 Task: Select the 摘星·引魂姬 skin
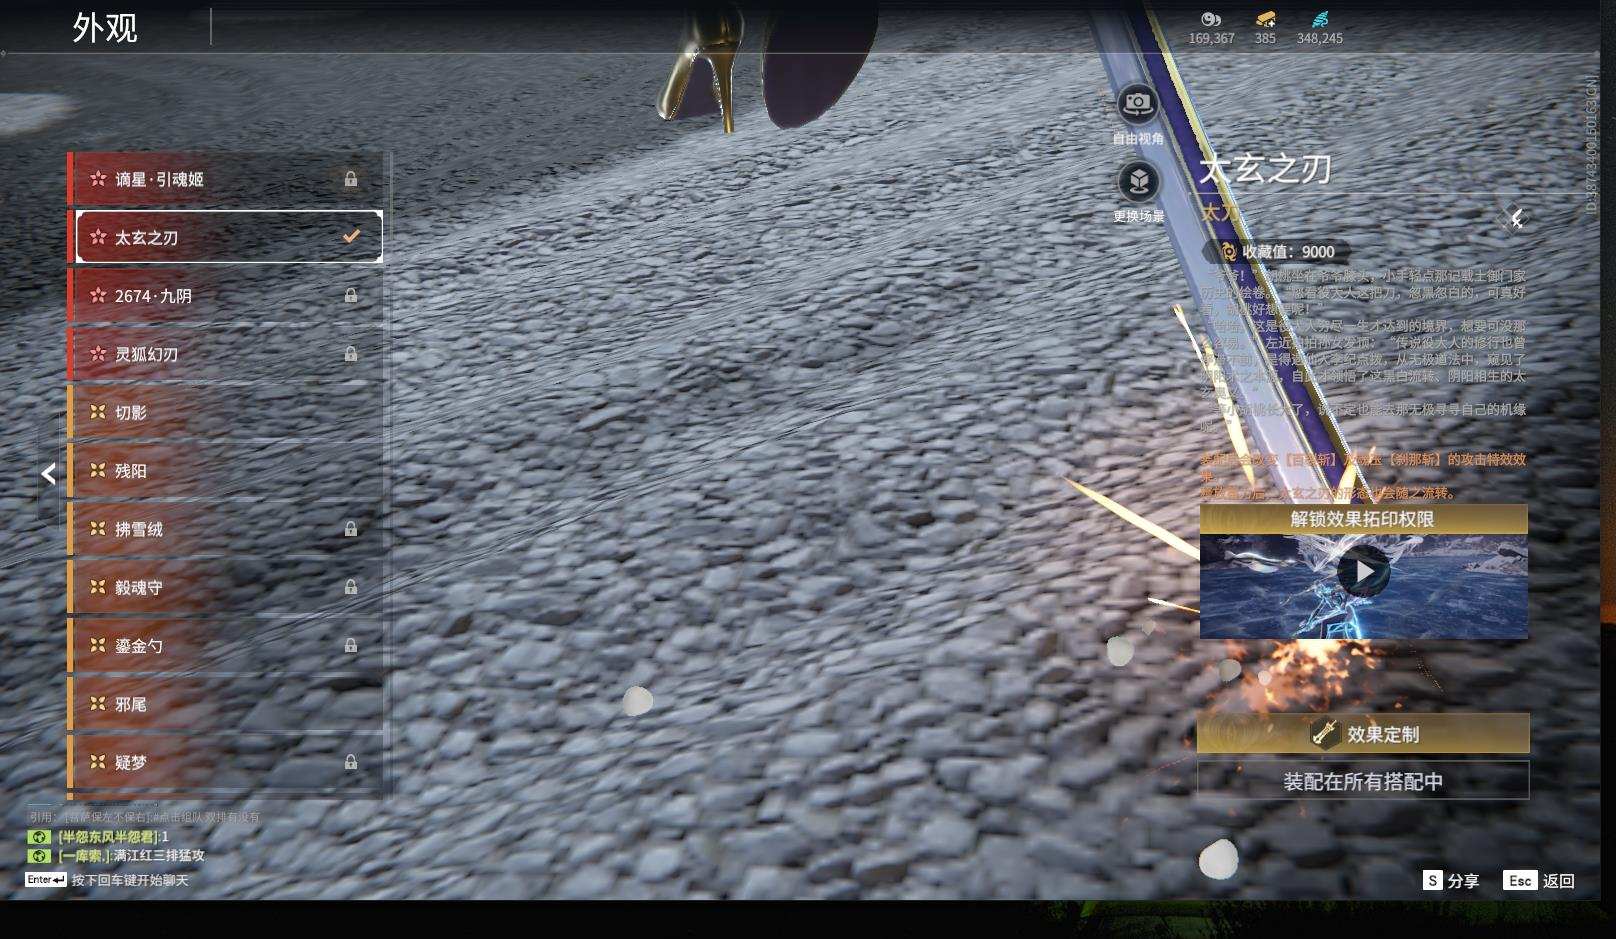tap(226, 179)
